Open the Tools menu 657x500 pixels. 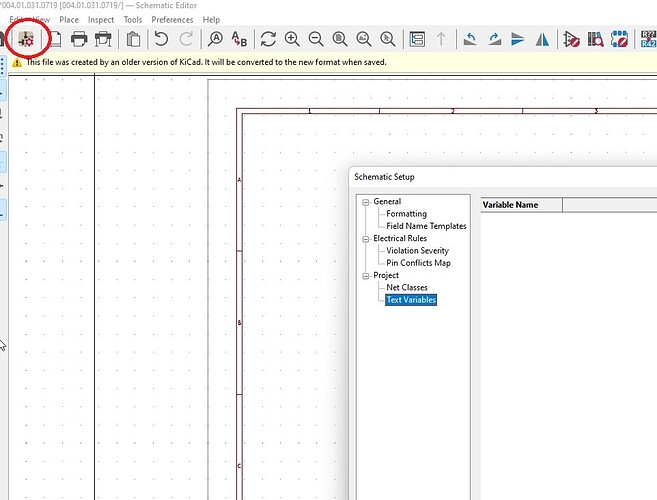tap(133, 20)
